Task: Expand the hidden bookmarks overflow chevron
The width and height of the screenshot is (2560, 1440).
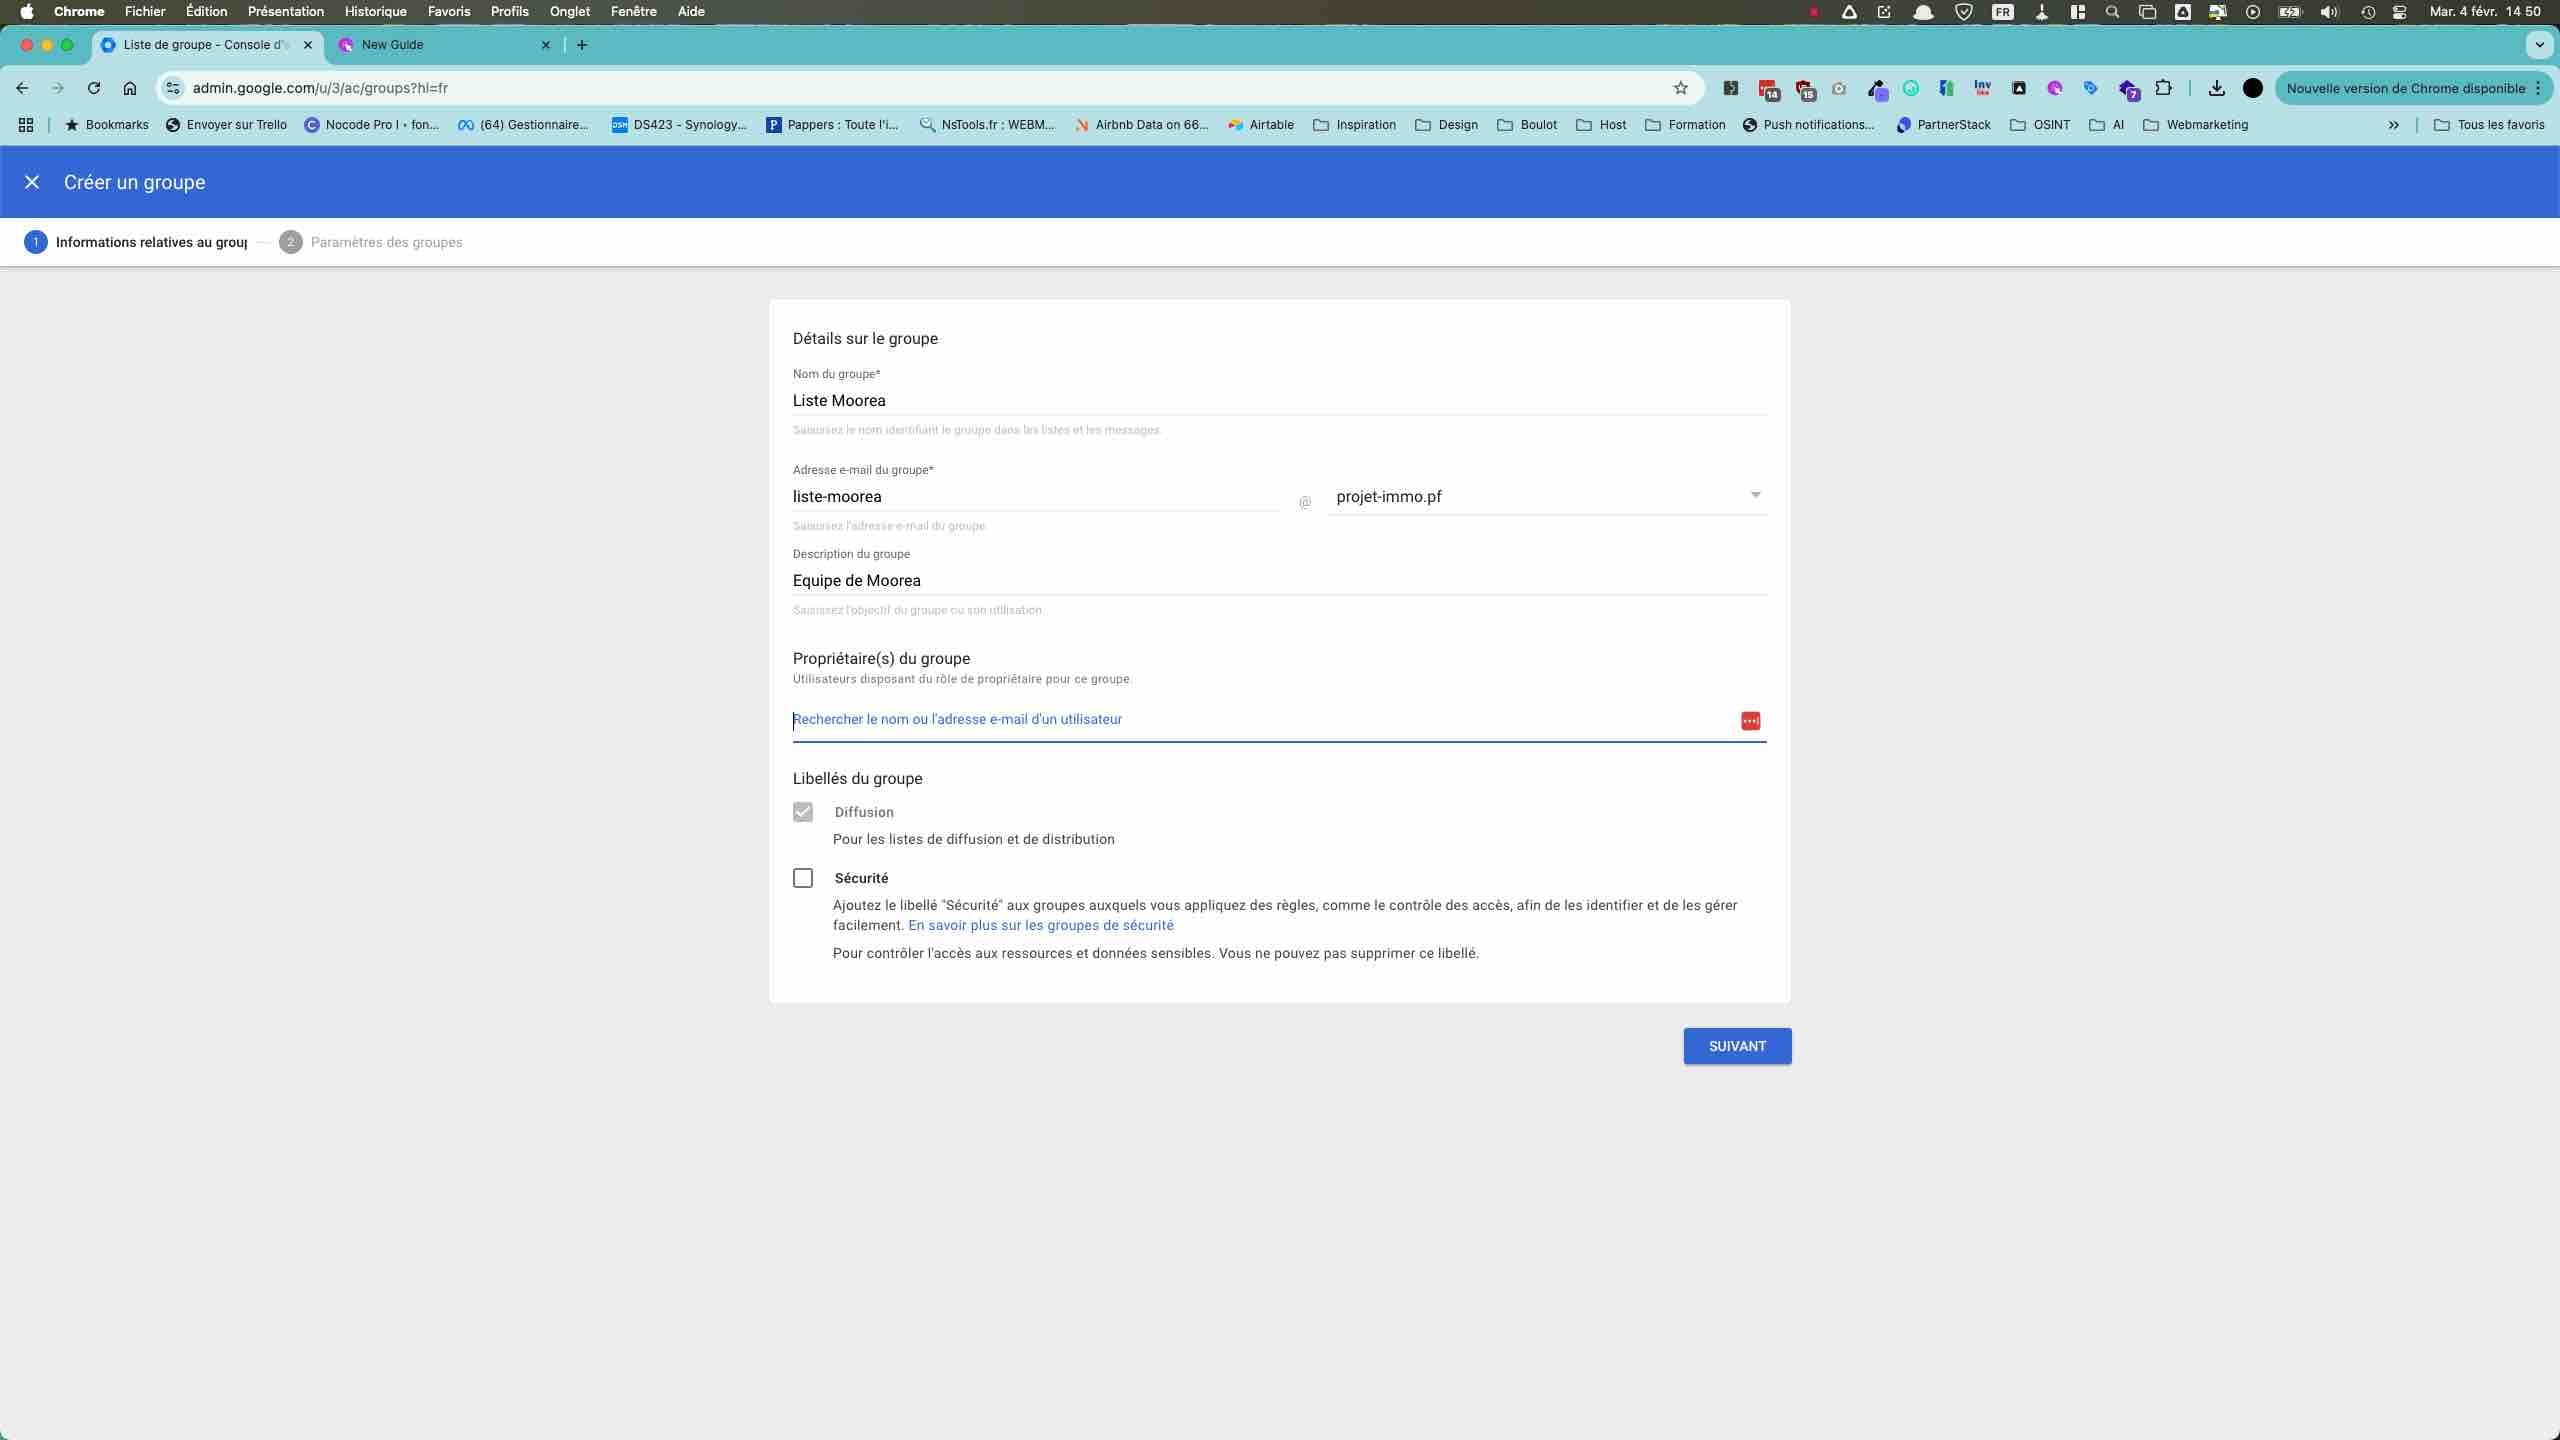Action: point(2394,125)
